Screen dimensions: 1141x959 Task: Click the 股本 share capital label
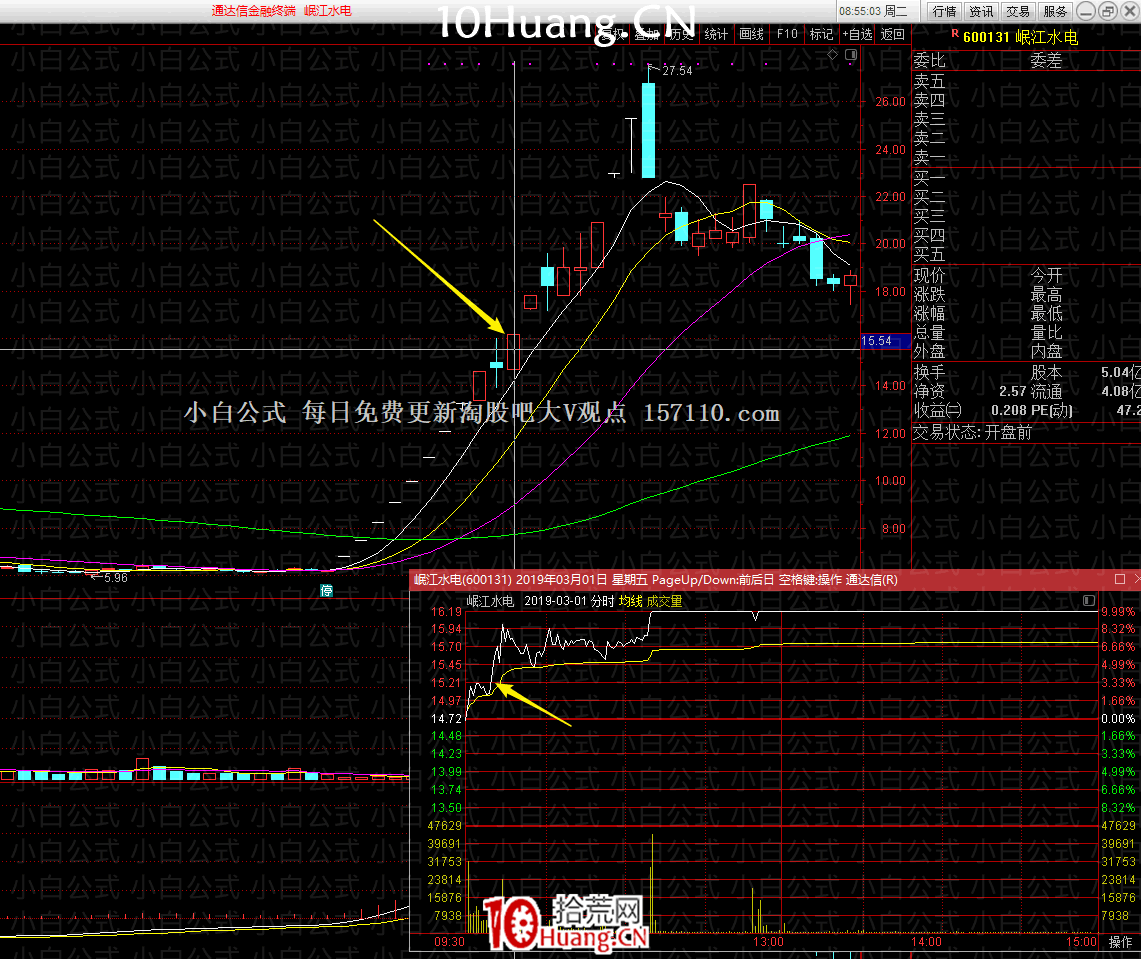click(1046, 373)
